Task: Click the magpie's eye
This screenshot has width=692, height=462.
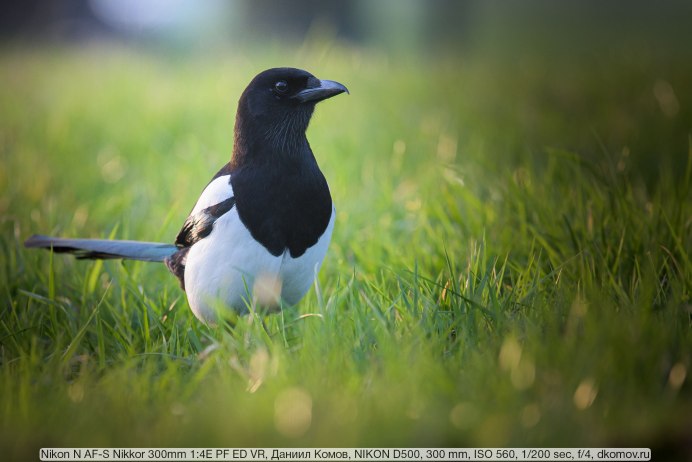Action: [281, 86]
